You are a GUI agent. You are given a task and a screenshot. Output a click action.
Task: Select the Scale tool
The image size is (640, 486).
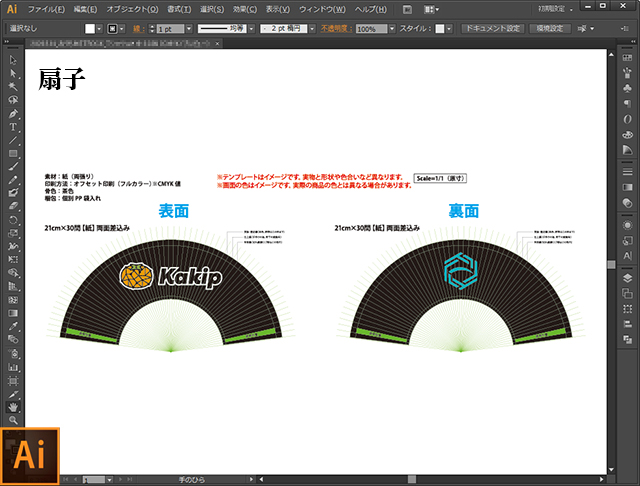(13, 233)
